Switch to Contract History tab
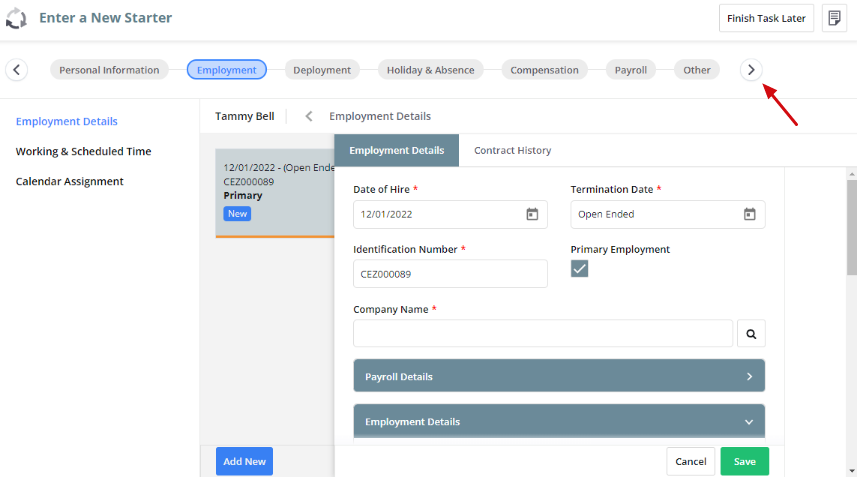The width and height of the screenshot is (857, 477). (512, 150)
